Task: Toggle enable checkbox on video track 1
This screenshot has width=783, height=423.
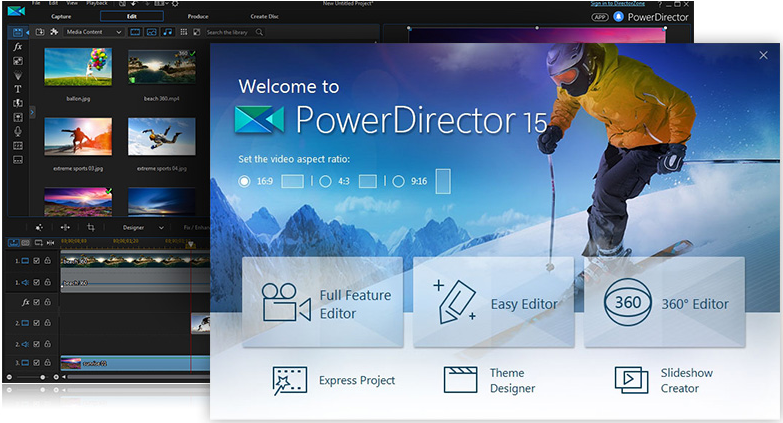Action: [36, 261]
